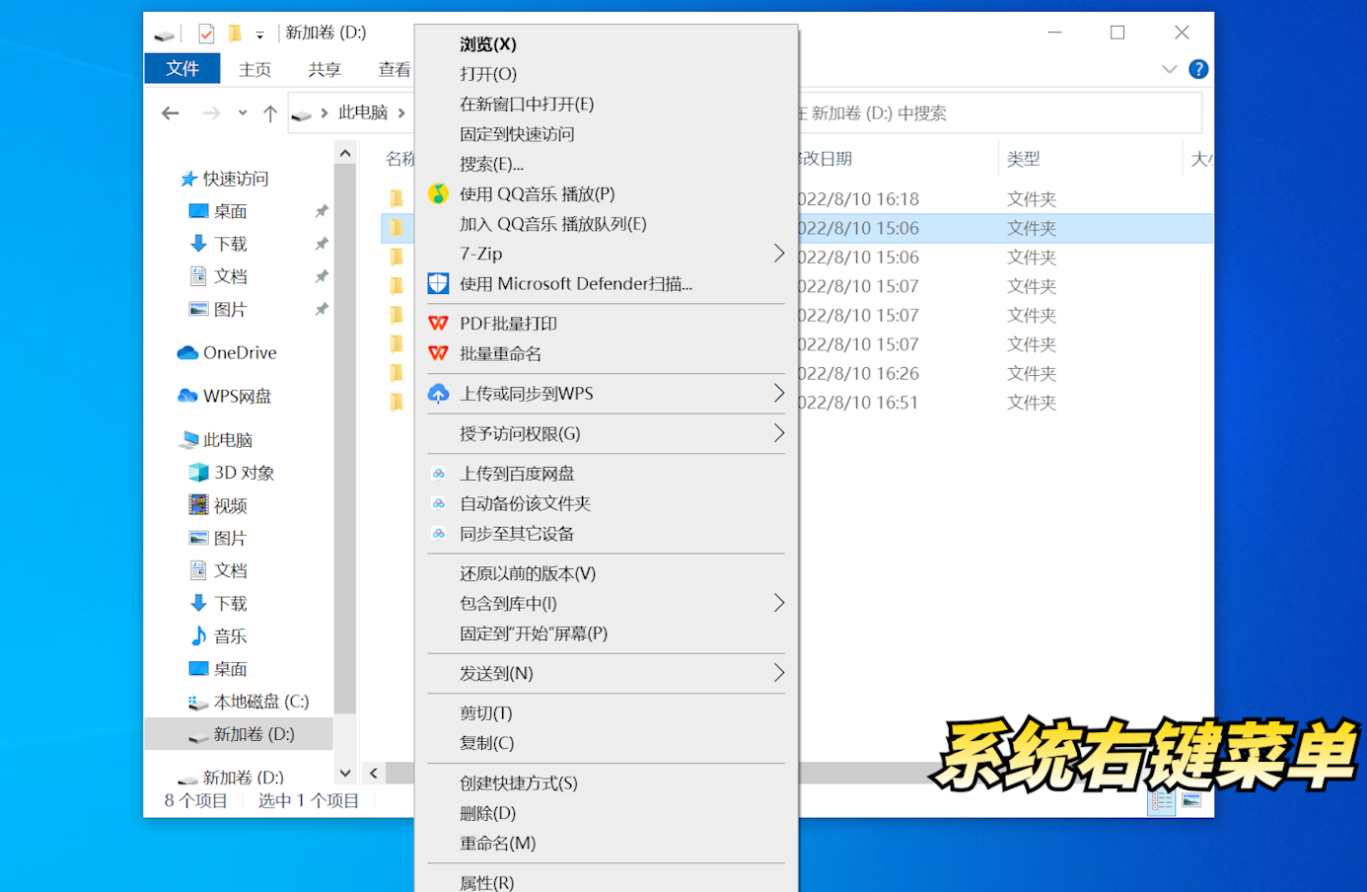Click the 类型 column header
1367x892 pixels.
tap(1024, 158)
